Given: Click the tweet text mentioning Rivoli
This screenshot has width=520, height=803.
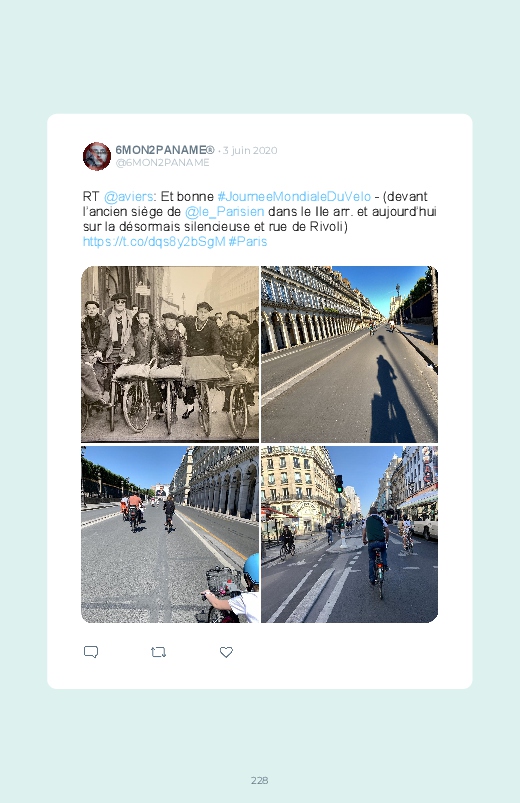Looking at the screenshot, I should coord(259,219).
